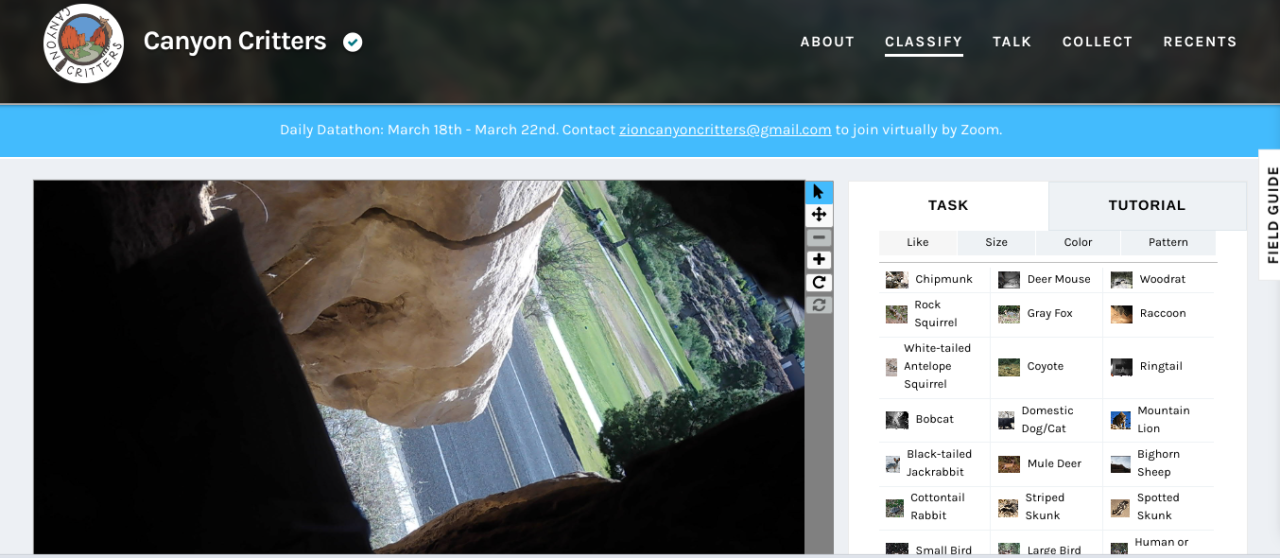Open the Pattern filter dropdown
The width and height of the screenshot is (1280, 558).
pyautogui.click(x=1168, y=242)
